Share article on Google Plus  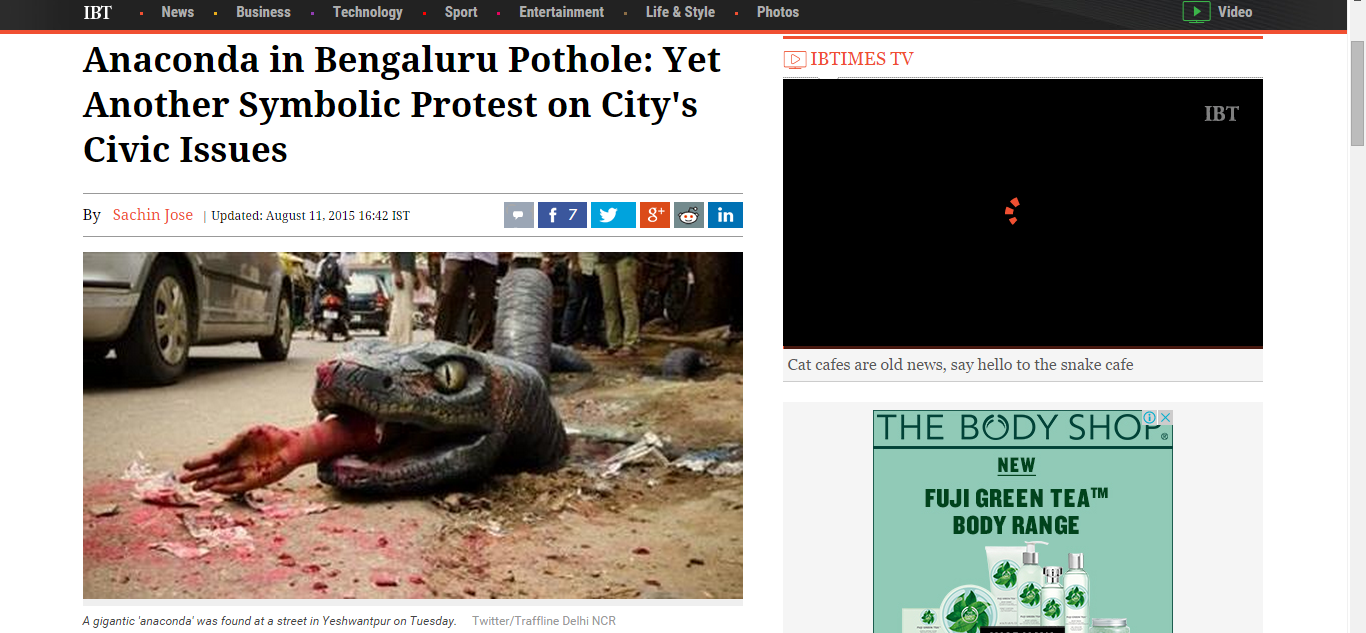tap(655, 215)
